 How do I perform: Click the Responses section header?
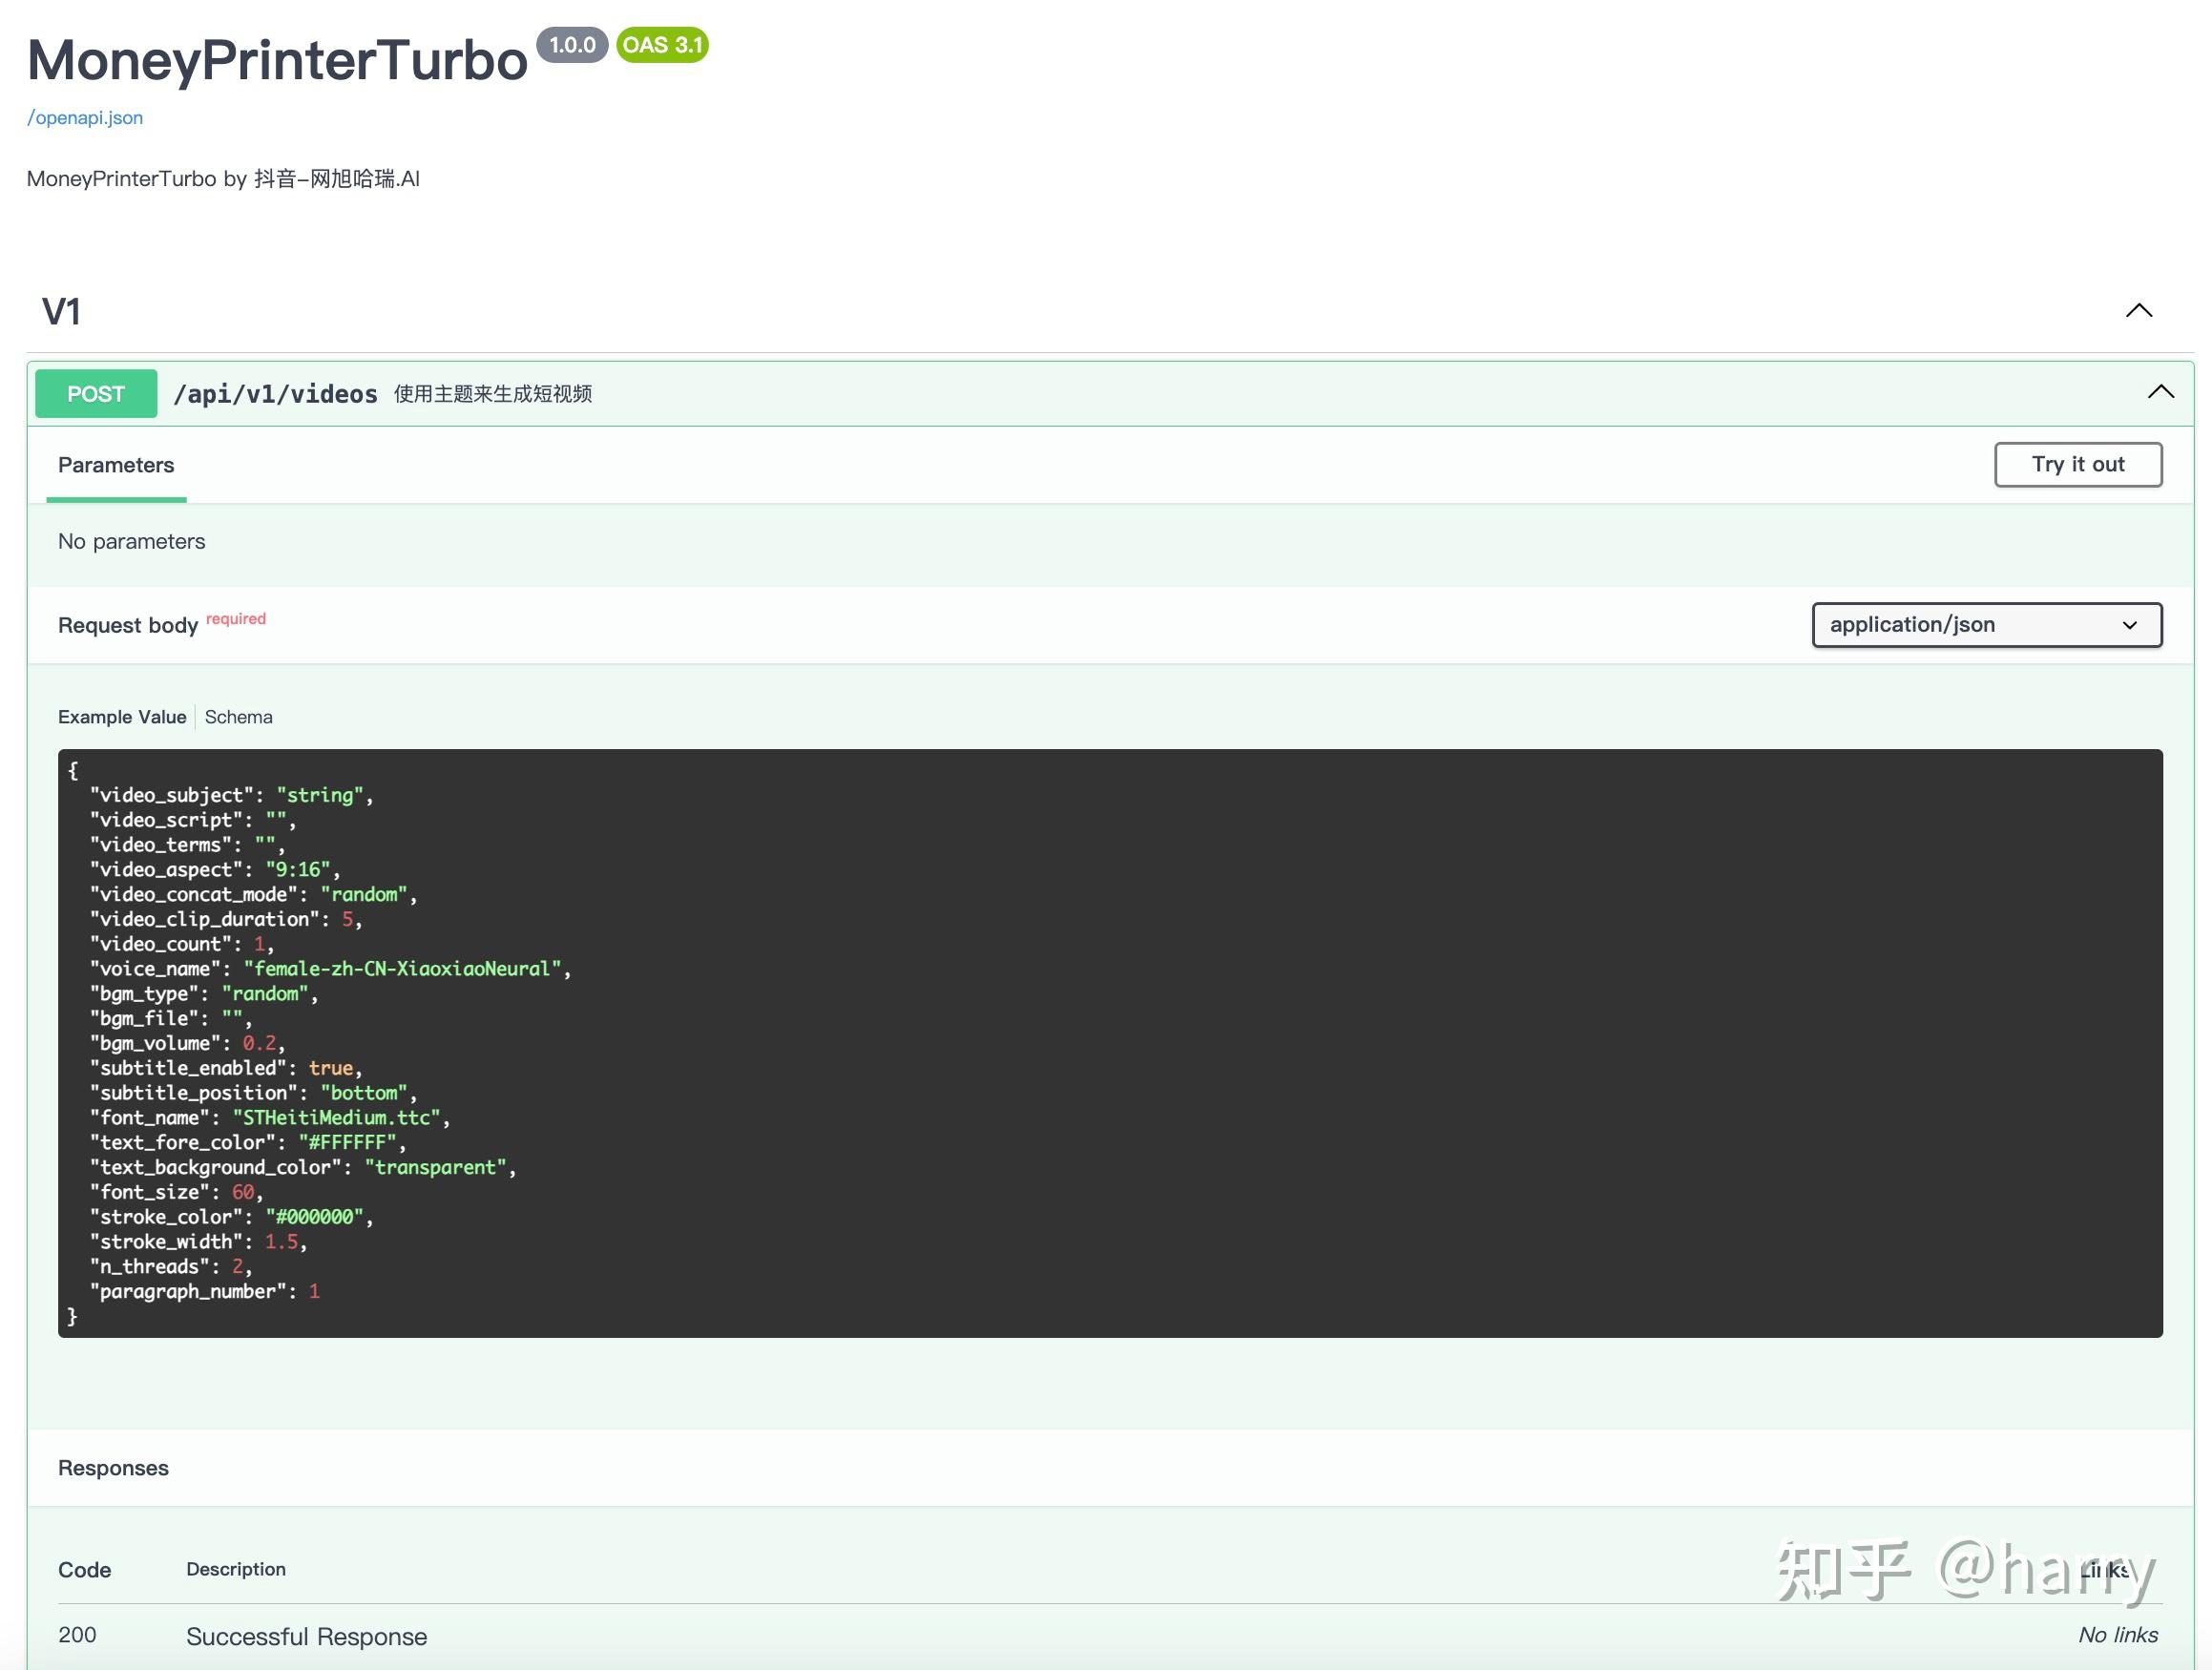pyautogui.click(x=113, y=1468)
